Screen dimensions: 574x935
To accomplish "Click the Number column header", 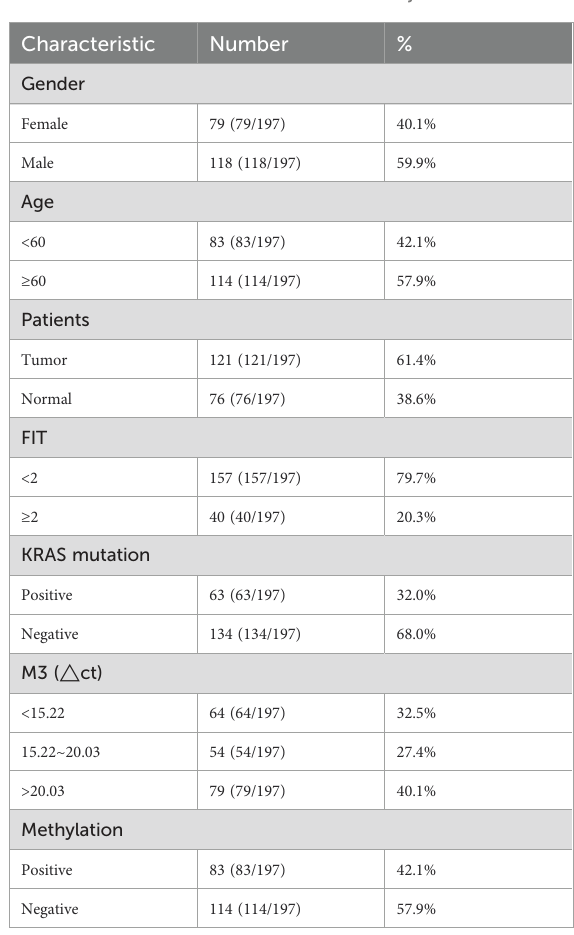I will point(249,44).
